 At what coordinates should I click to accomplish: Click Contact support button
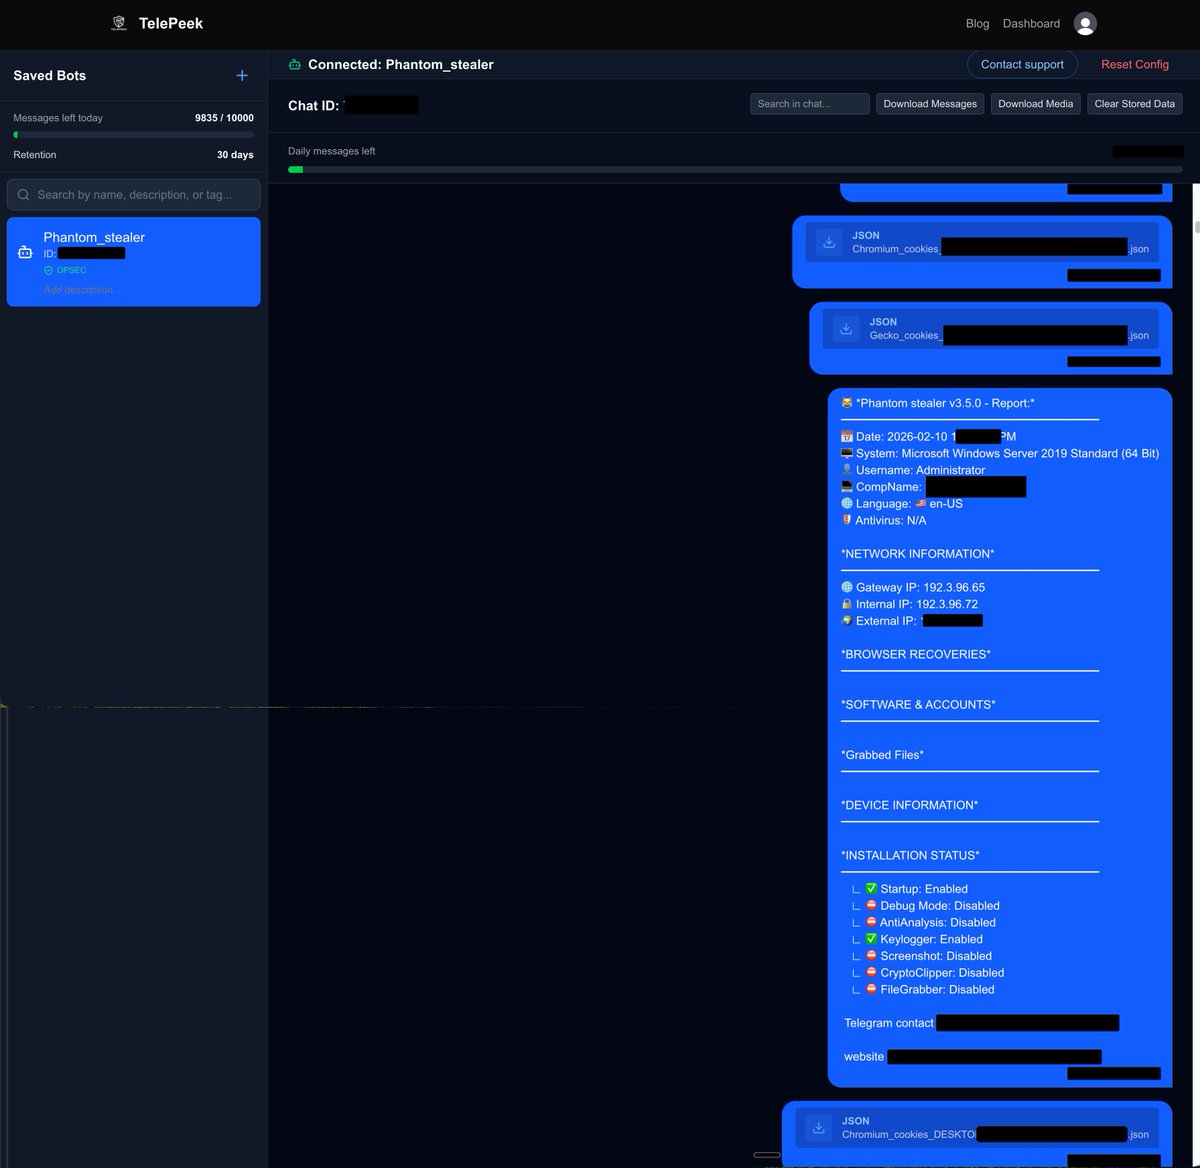(x=1022, y=64)
